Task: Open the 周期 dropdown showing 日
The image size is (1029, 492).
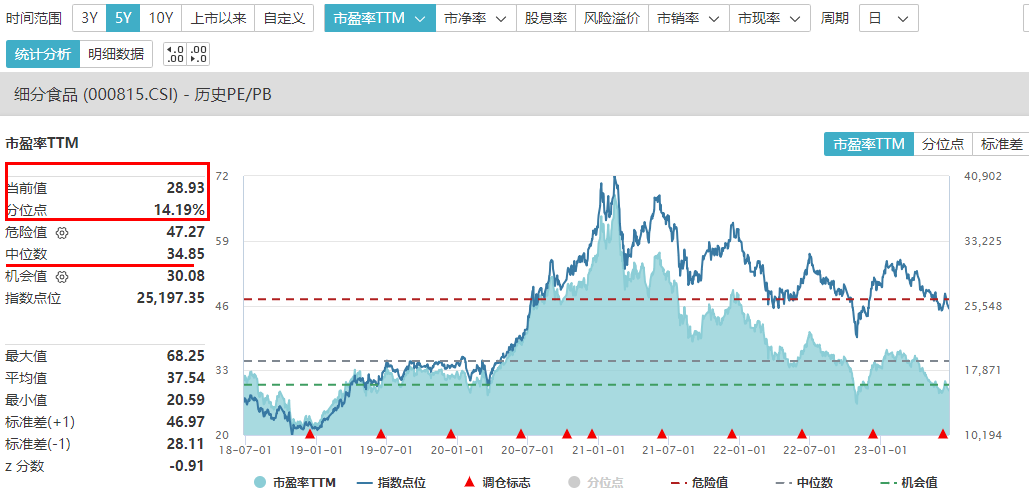Action: [888, 18]
